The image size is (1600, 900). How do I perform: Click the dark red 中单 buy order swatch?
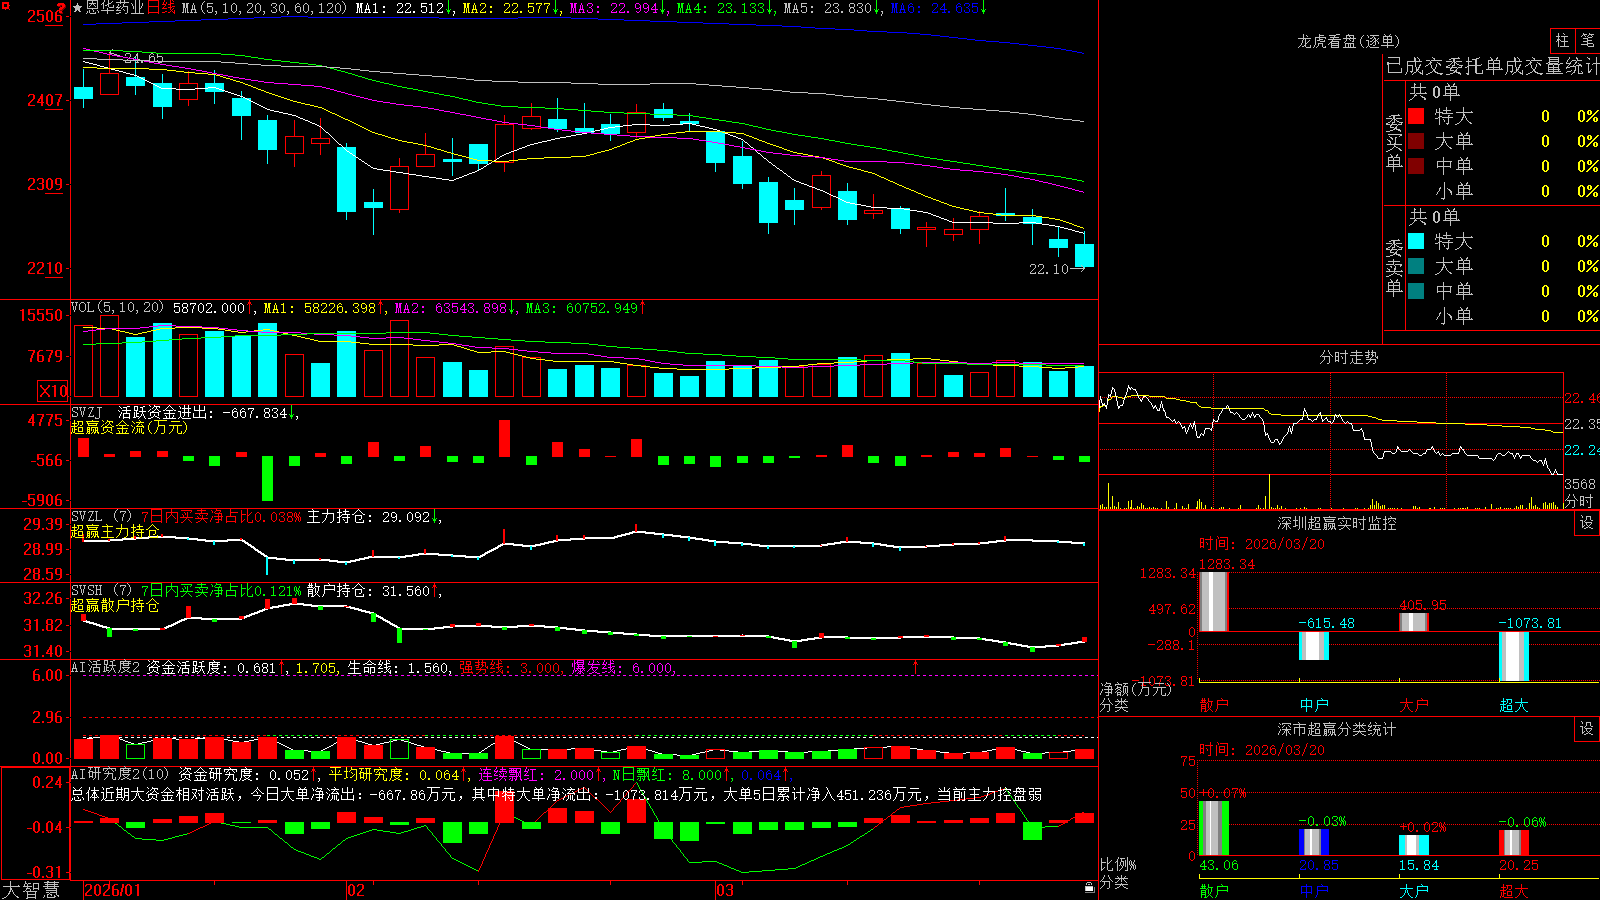1416,166
